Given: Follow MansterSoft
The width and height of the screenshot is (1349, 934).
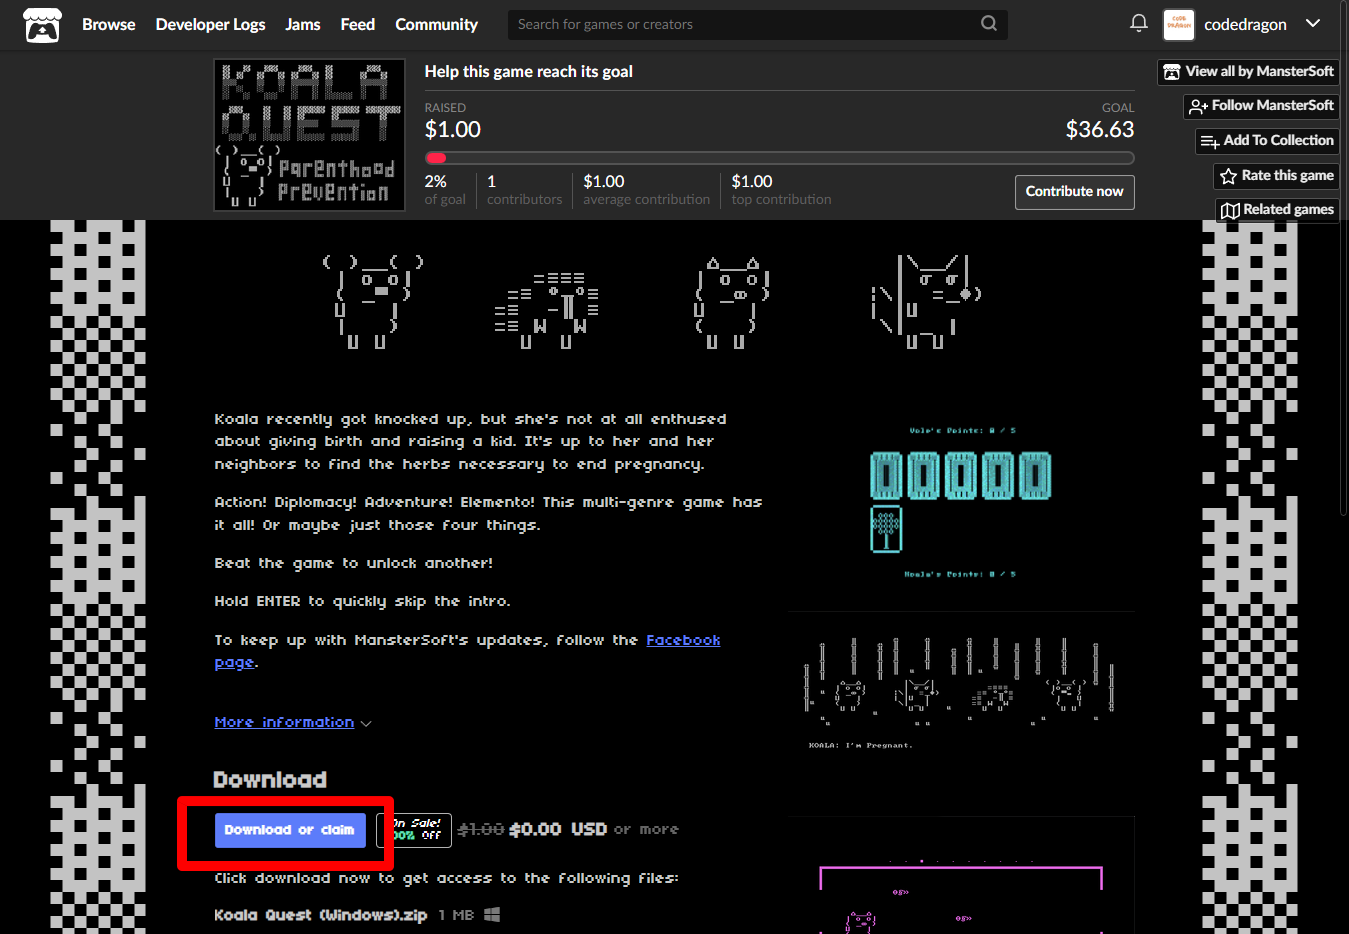Looking at the screenshot, I should (1261, 105).
